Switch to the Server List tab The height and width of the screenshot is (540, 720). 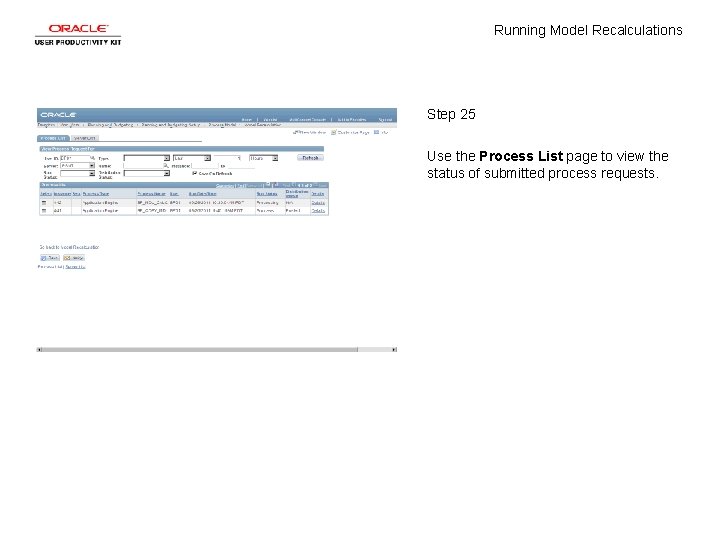click(x=84, y=138)
